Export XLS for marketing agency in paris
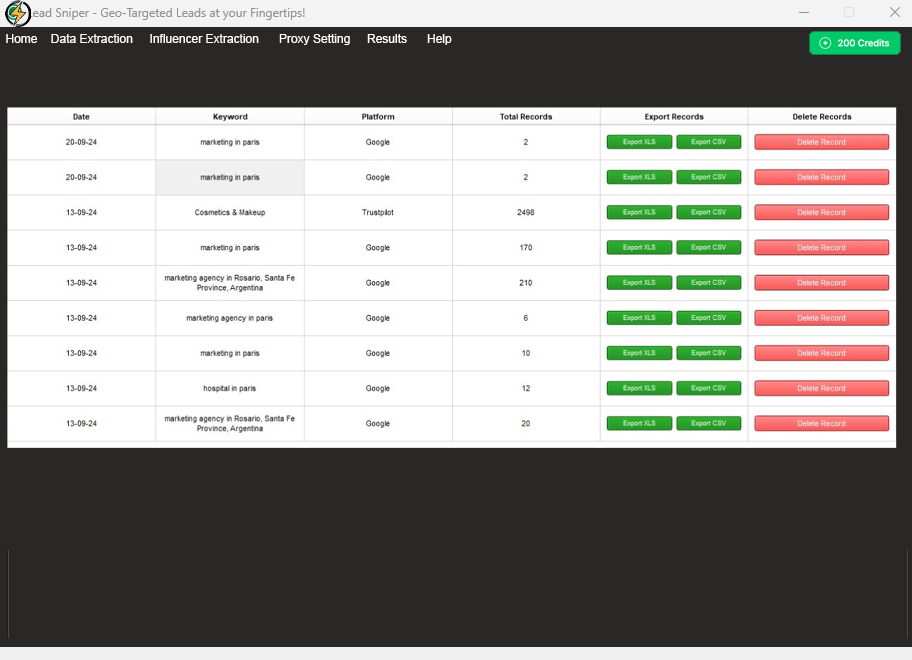This screenshot has height=660, width=912. coord(639,318)
